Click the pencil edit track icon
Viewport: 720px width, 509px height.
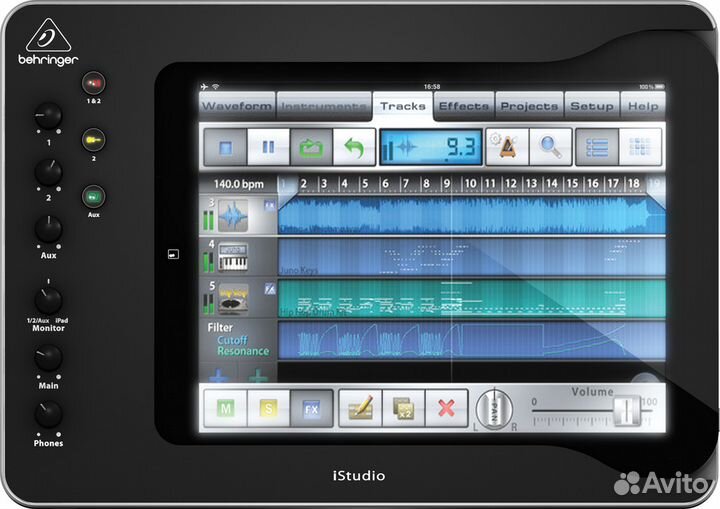[x=360, y=408]
